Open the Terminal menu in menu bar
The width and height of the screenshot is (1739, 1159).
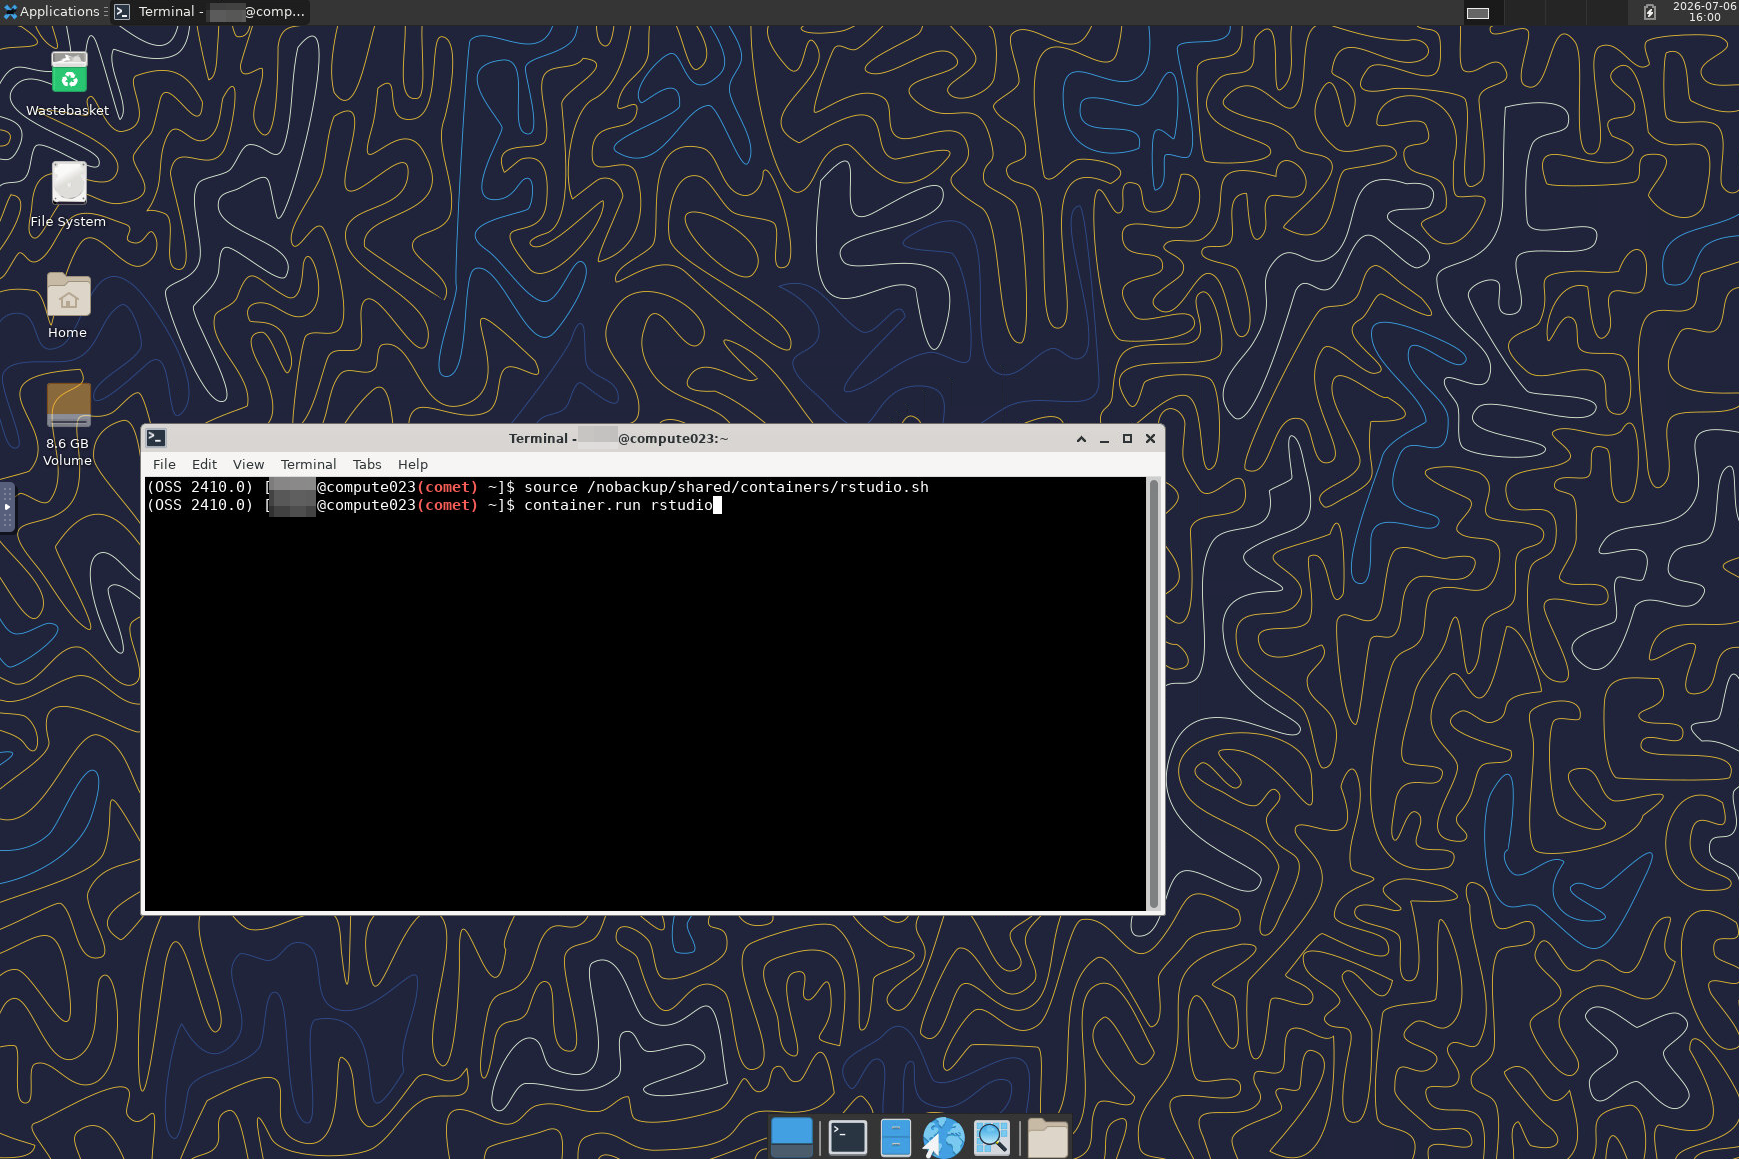tap(308, 464)
